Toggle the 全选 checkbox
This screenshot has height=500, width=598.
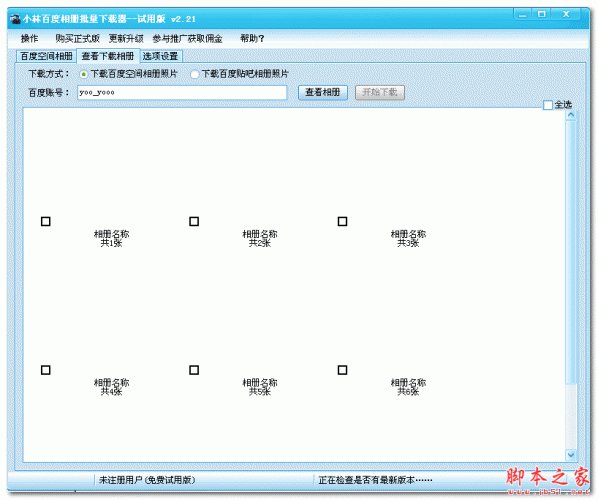(548, 105)
